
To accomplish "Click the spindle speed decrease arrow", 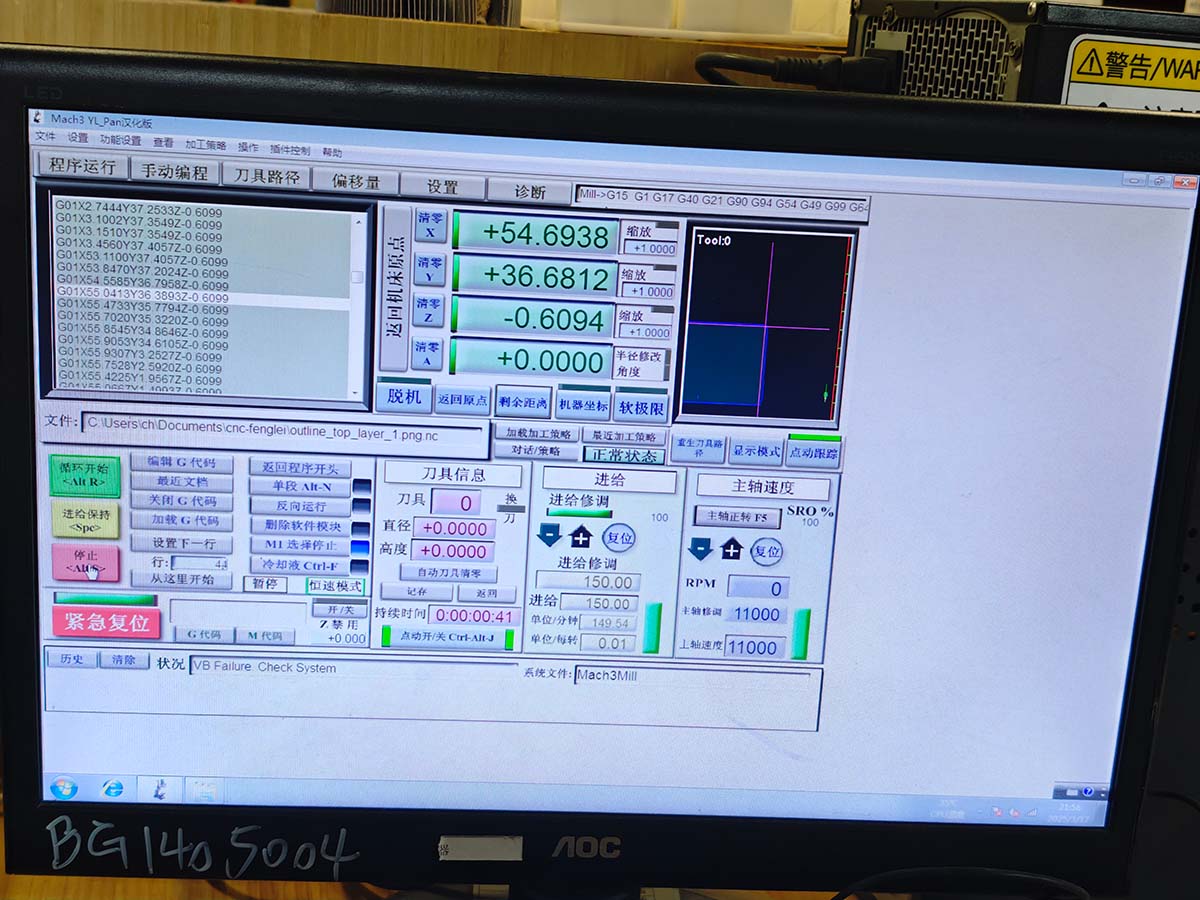I will pyautogui.click(x=701, y=548).
